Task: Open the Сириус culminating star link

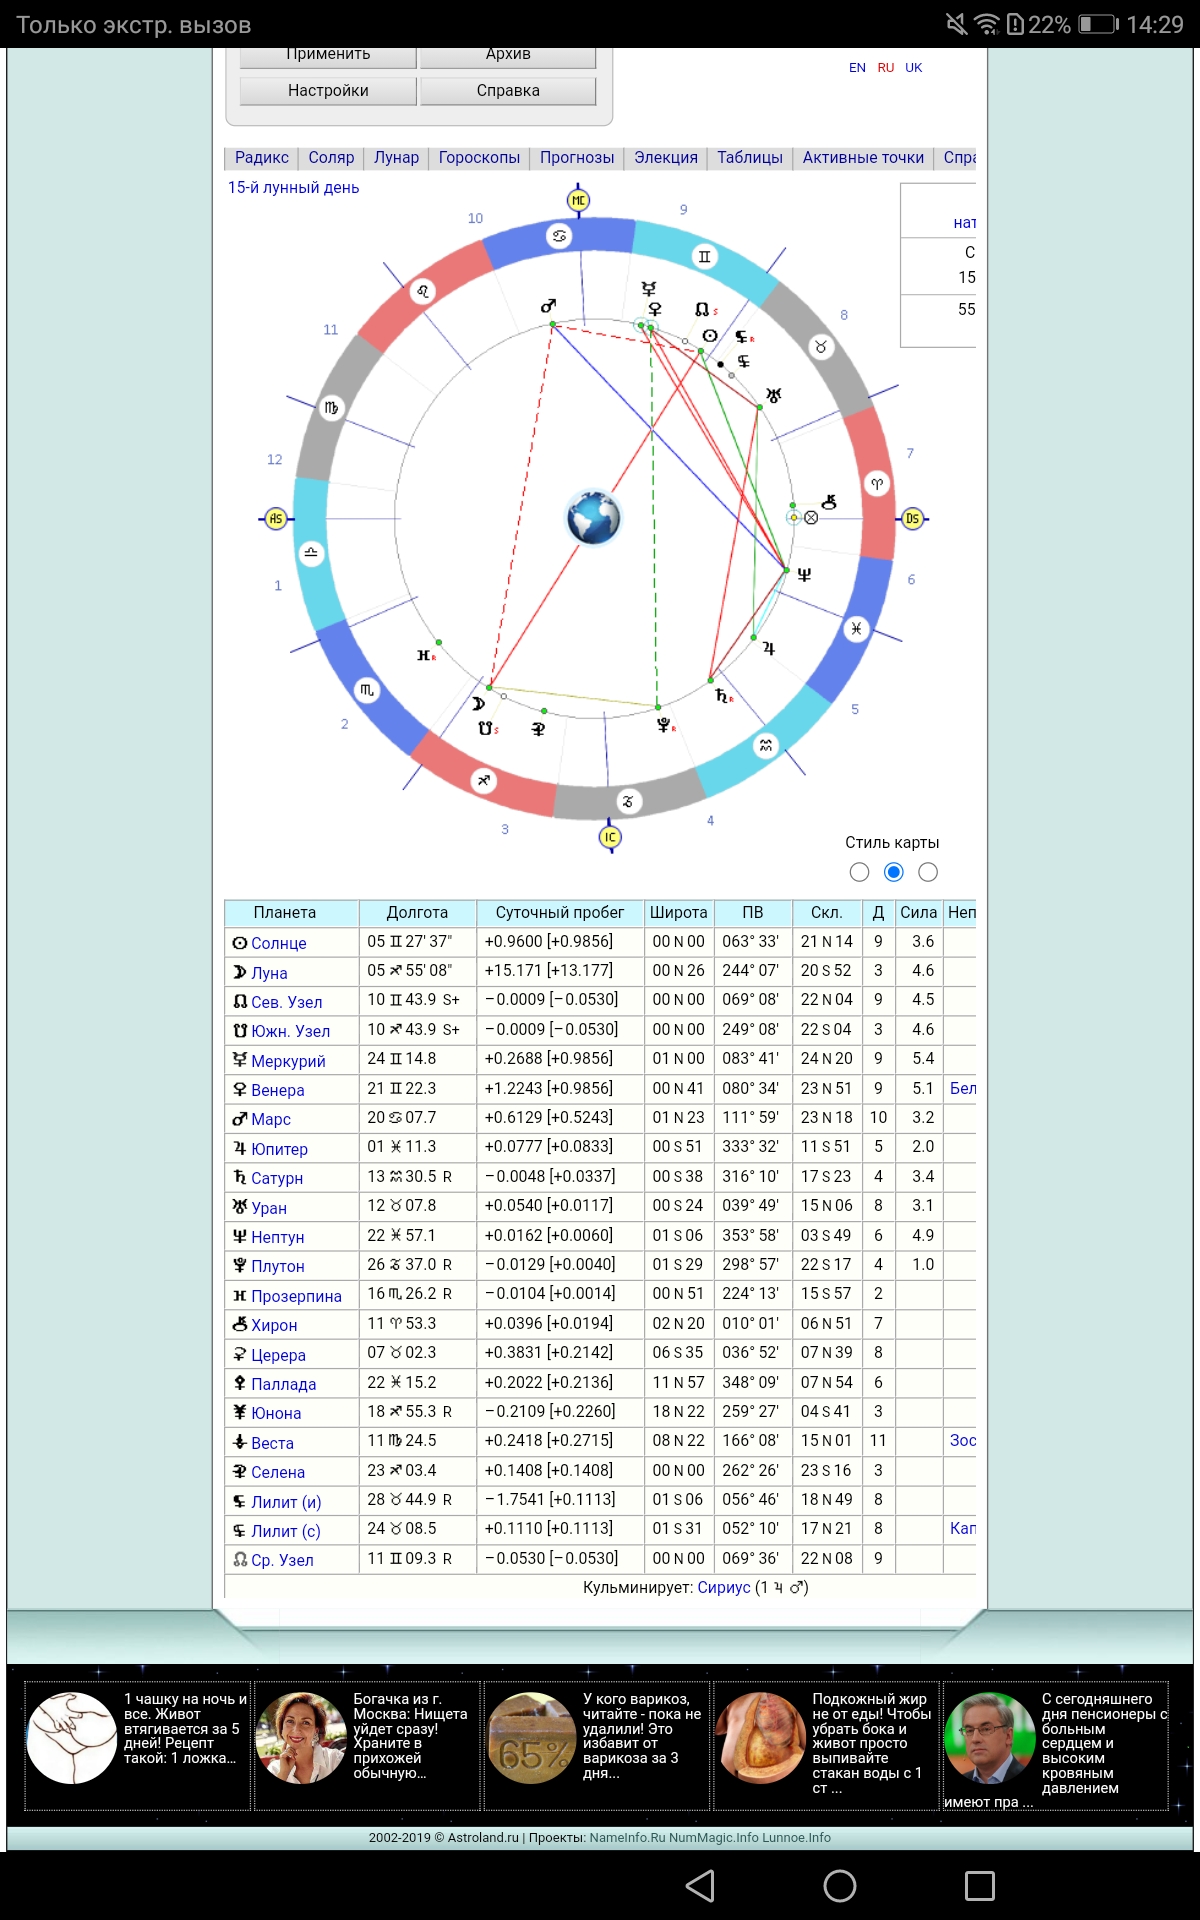Action: point(724,1587)
